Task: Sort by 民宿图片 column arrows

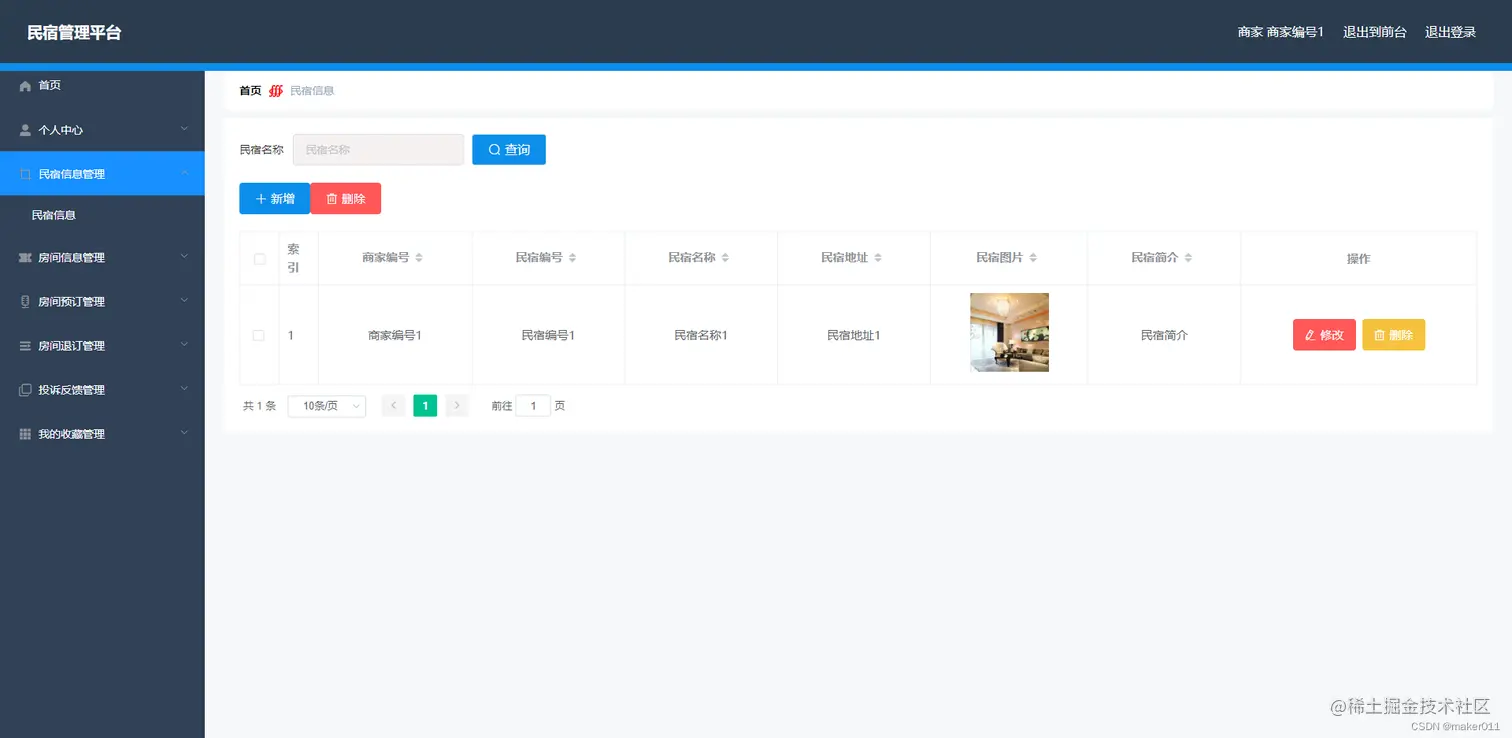Action: [1033, 258]
